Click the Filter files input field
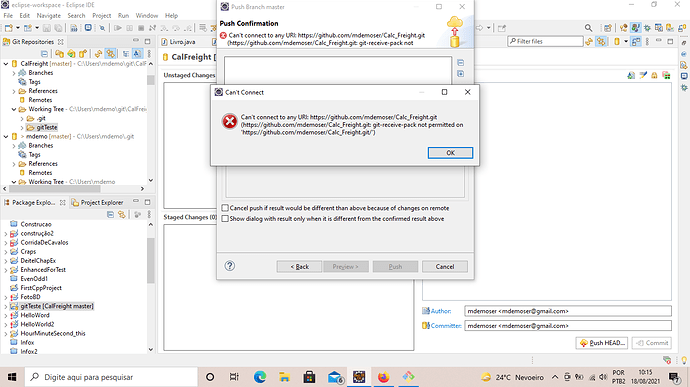The image size is (690, 387). (545, 41)
